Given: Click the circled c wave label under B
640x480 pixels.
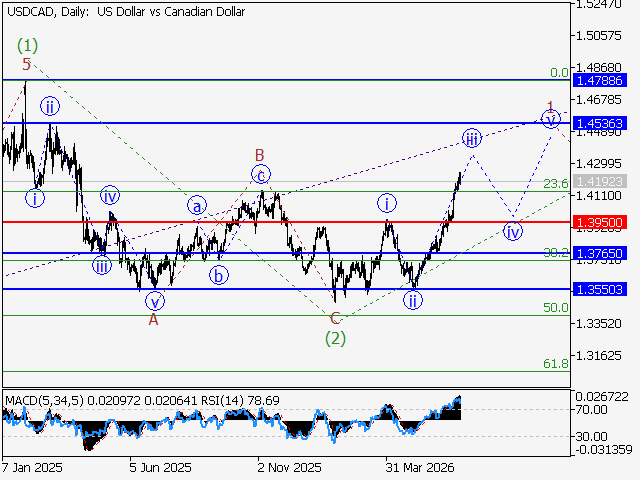Looking at the screenshot, I should (261, 175).
